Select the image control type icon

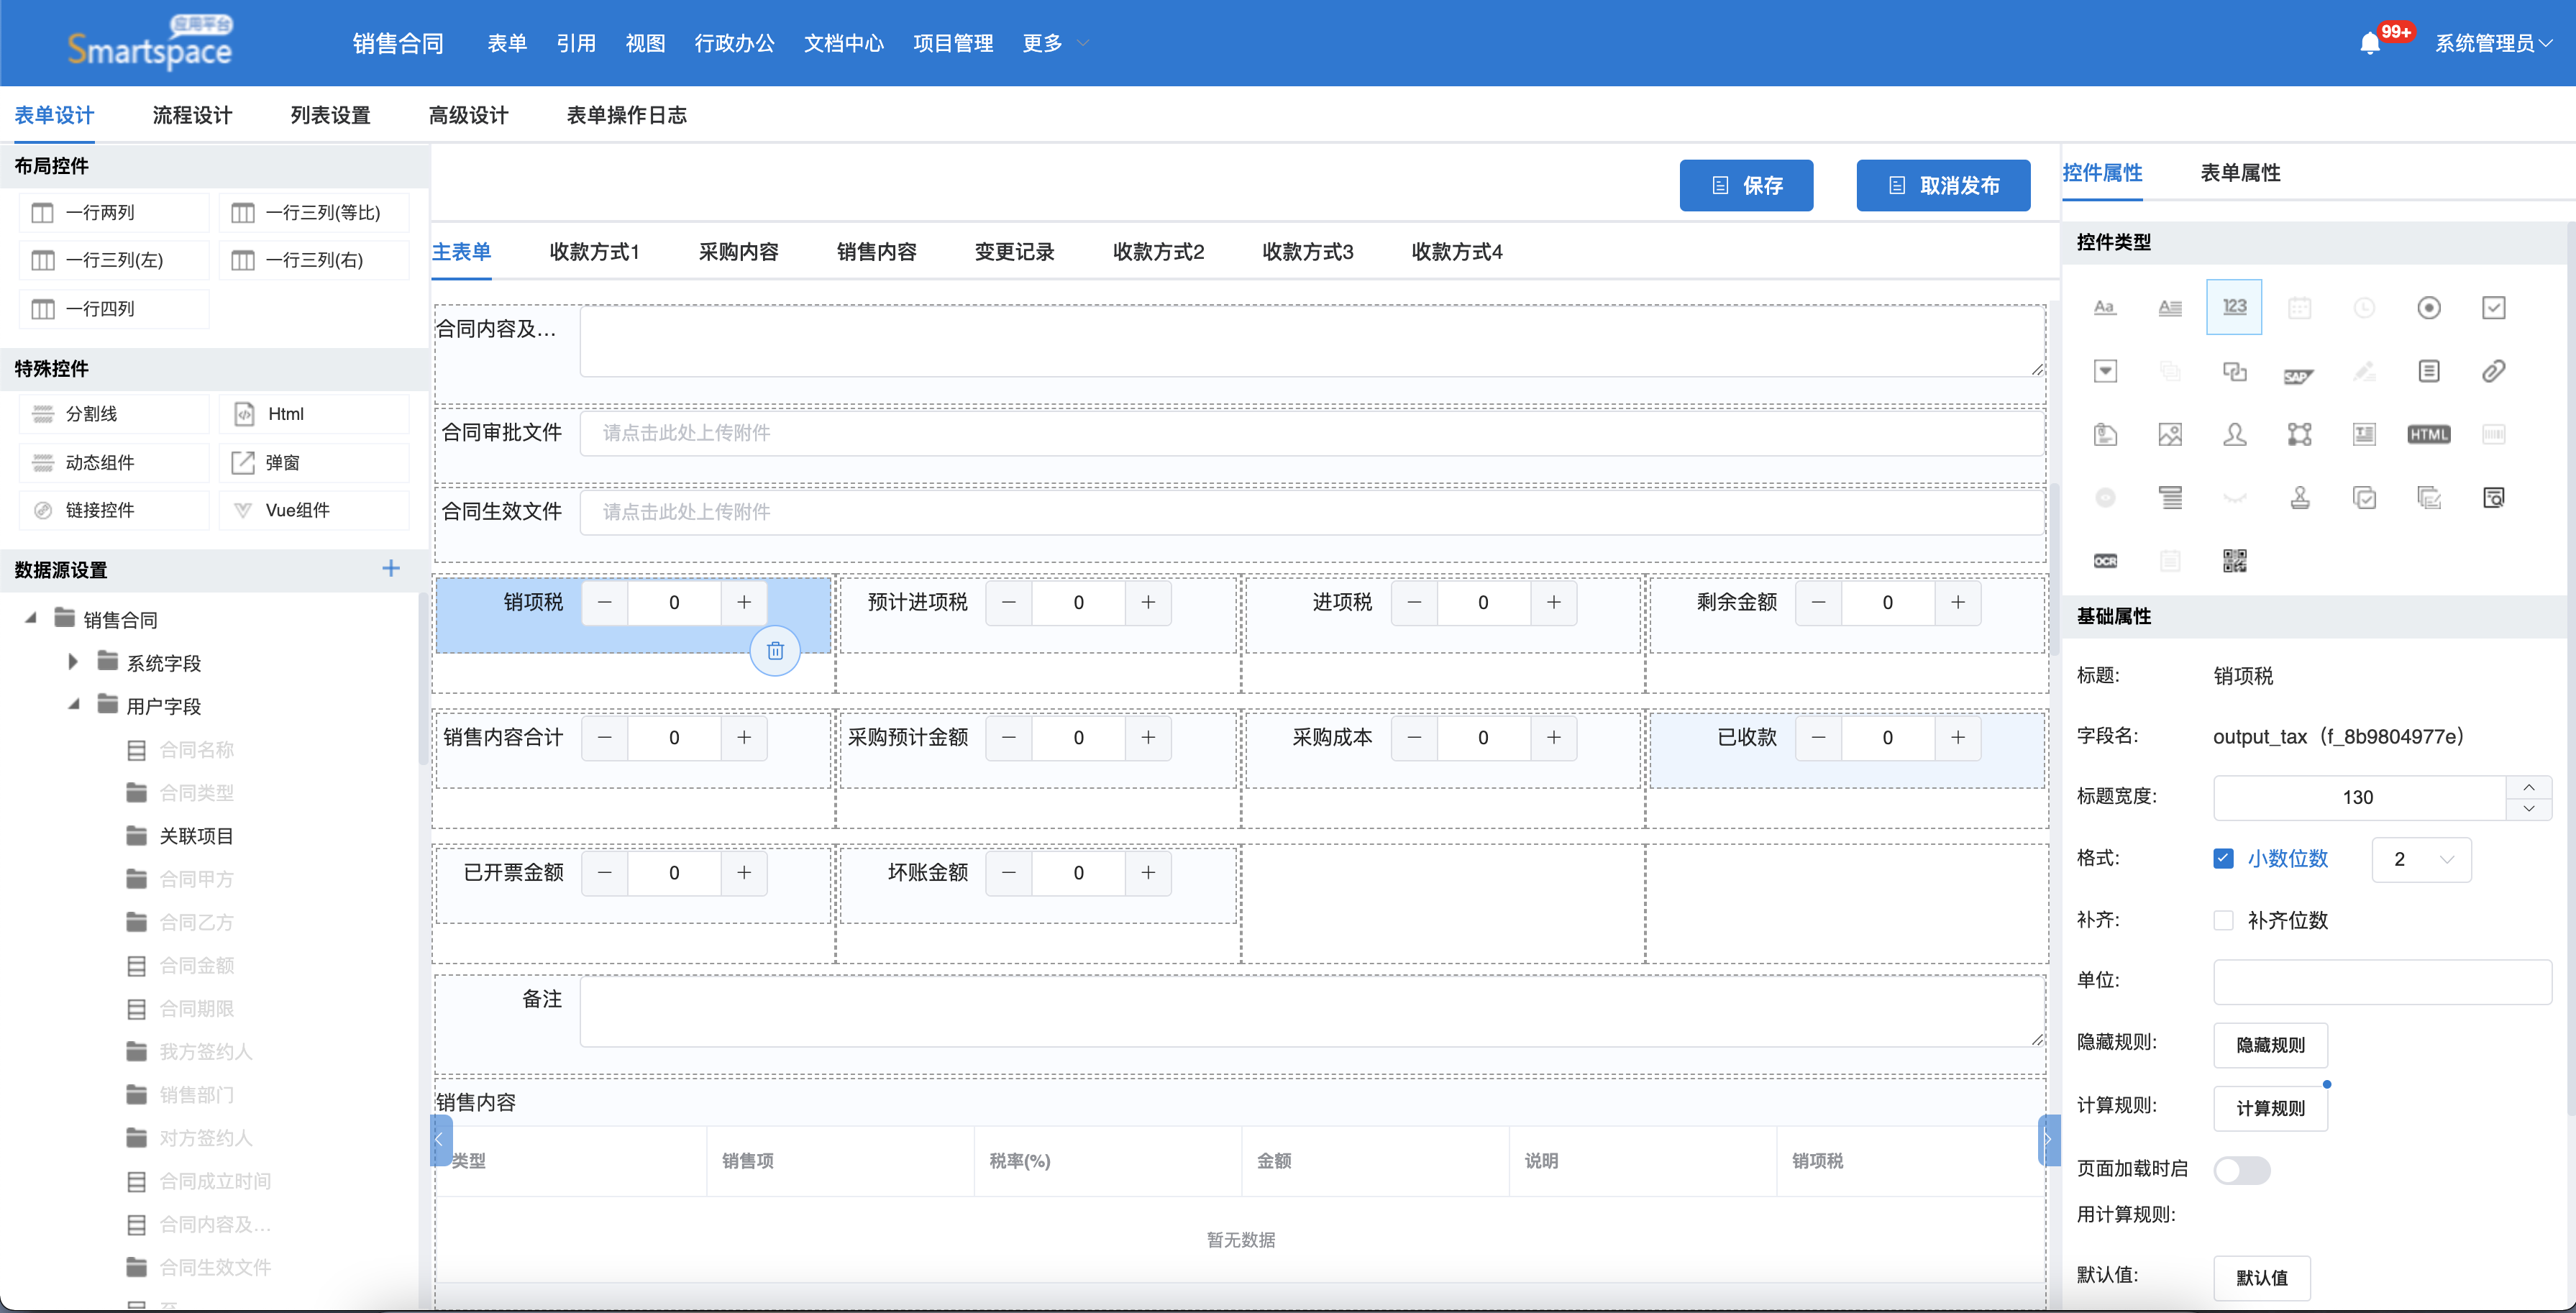(2169, 434)
